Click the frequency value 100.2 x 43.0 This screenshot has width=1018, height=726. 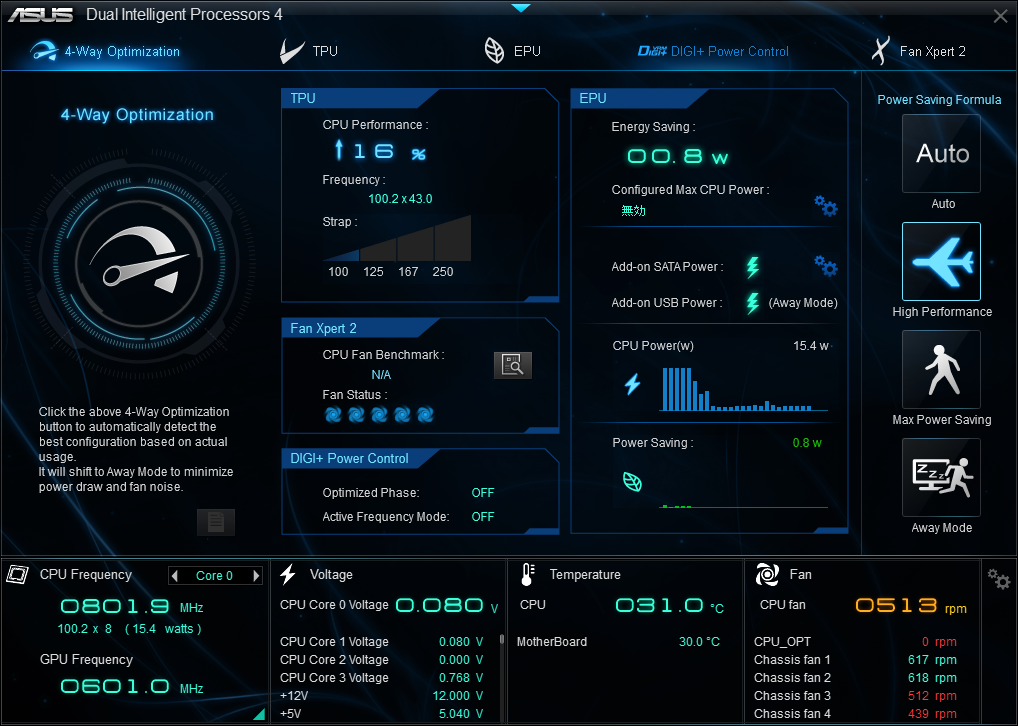pos(400,199)
